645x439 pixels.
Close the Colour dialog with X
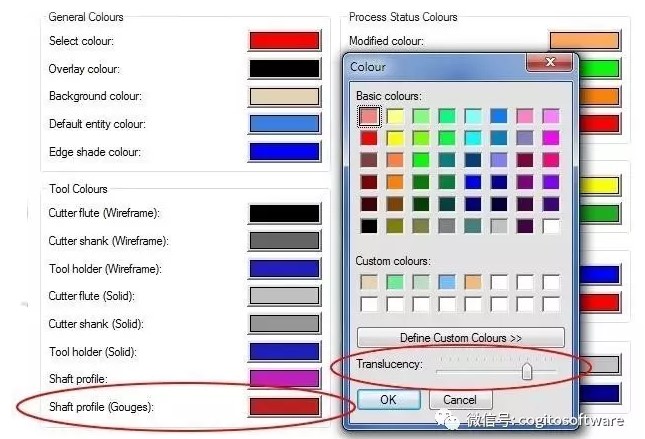pos(550,62)
